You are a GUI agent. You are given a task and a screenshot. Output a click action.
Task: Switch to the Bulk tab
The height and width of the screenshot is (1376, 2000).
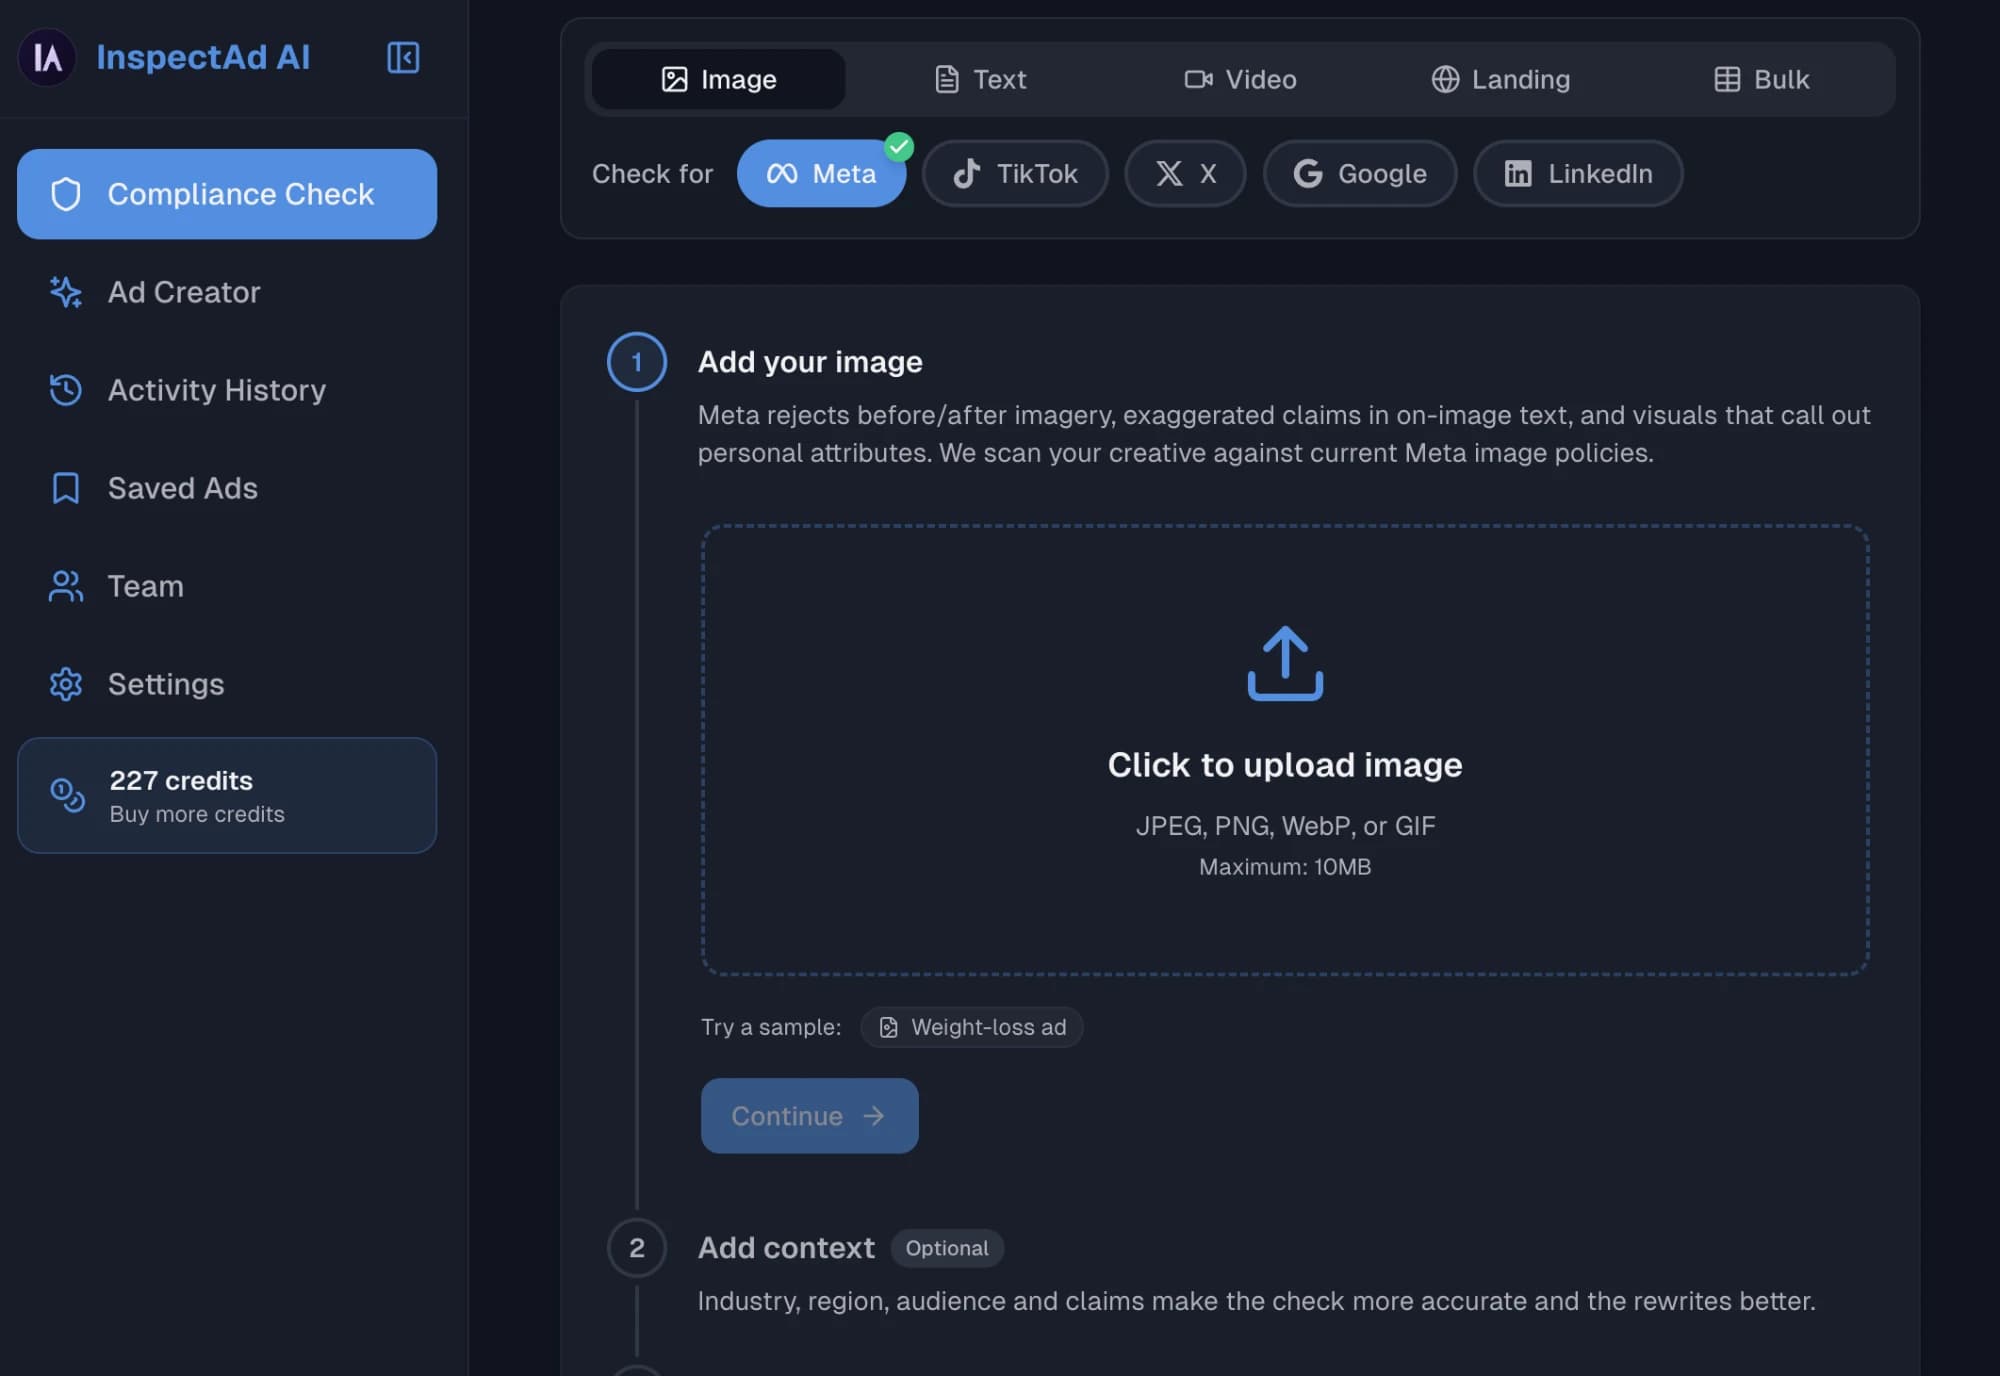1761,79
